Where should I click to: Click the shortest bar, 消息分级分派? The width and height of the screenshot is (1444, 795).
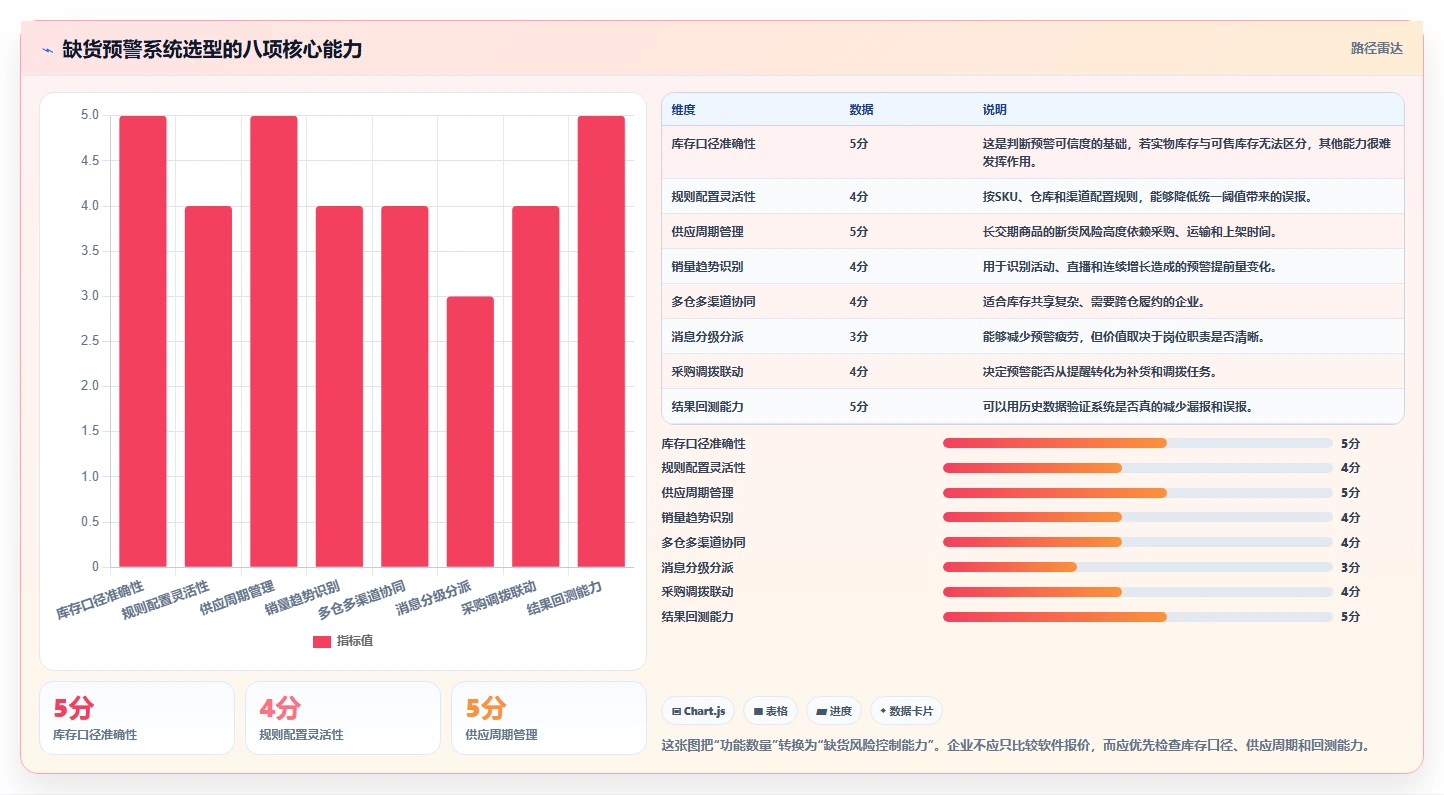click(470, 432)
